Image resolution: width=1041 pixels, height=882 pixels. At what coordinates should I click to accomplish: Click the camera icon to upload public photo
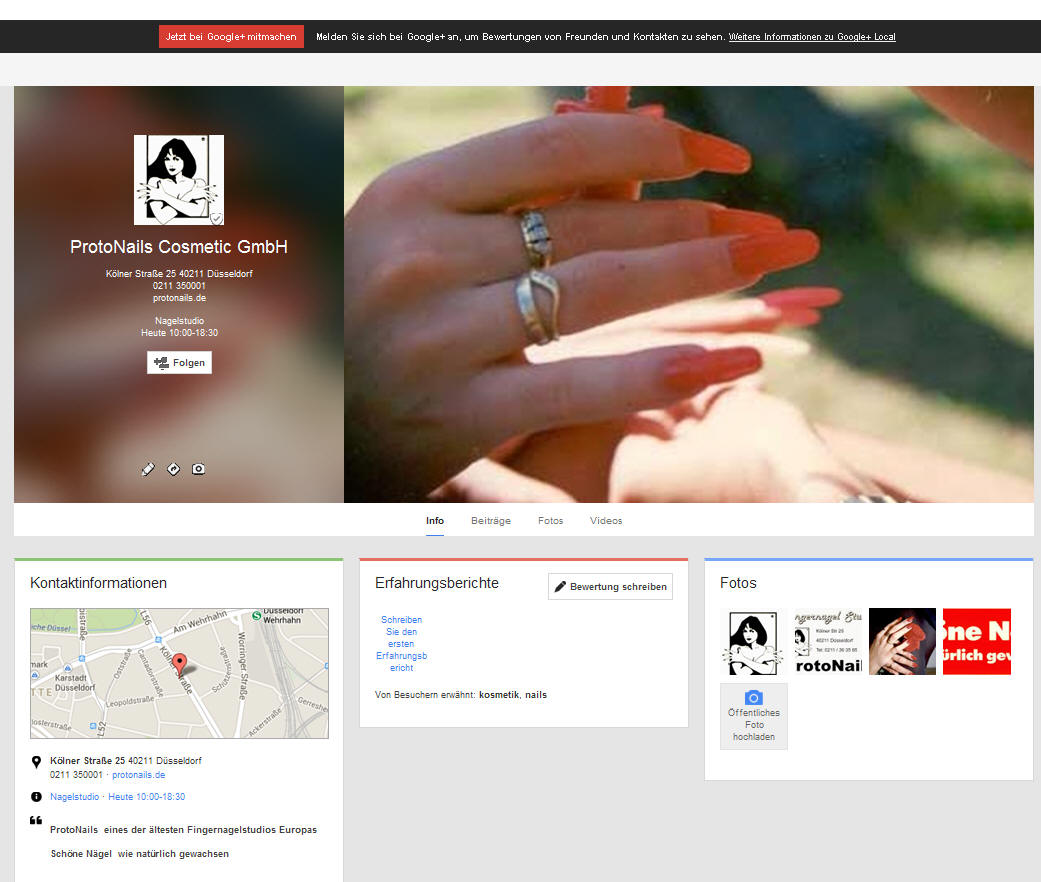click(x=754, y=698)
